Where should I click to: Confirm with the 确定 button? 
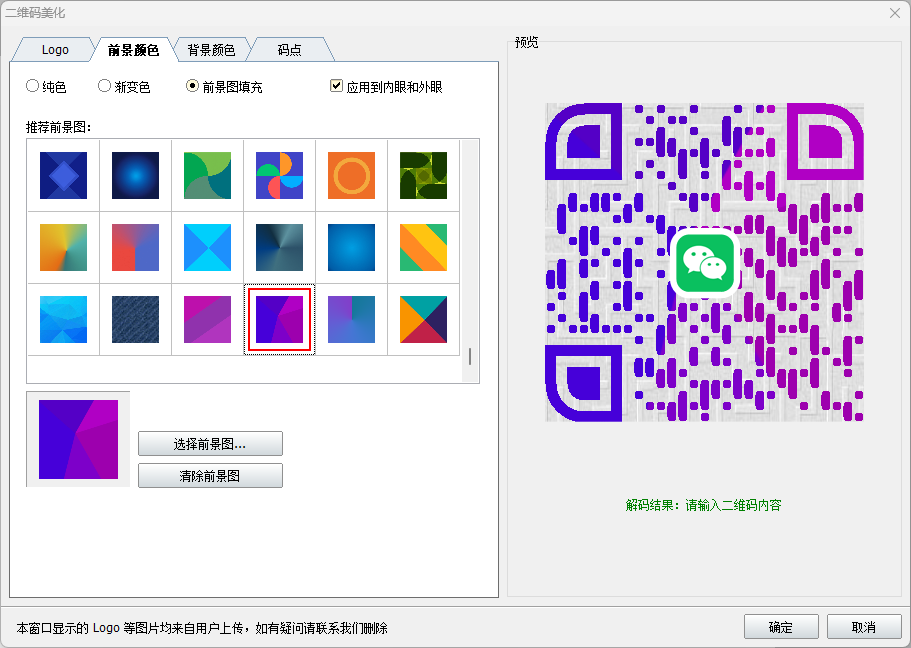(781, 627)
